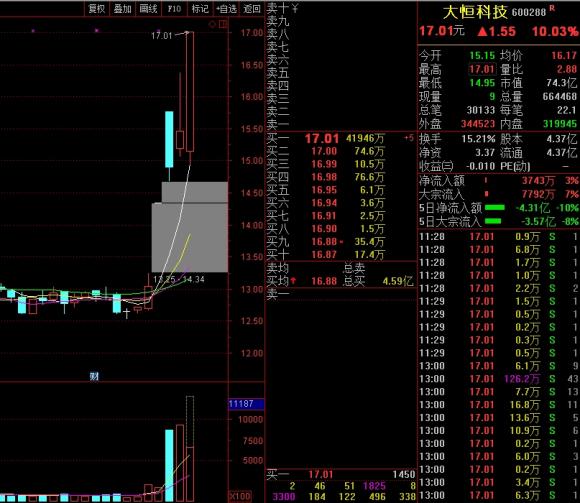This screenshot has height=503, width=580.
Task: Click the red diamond icon above chart
Action: (x=212, y=24)
